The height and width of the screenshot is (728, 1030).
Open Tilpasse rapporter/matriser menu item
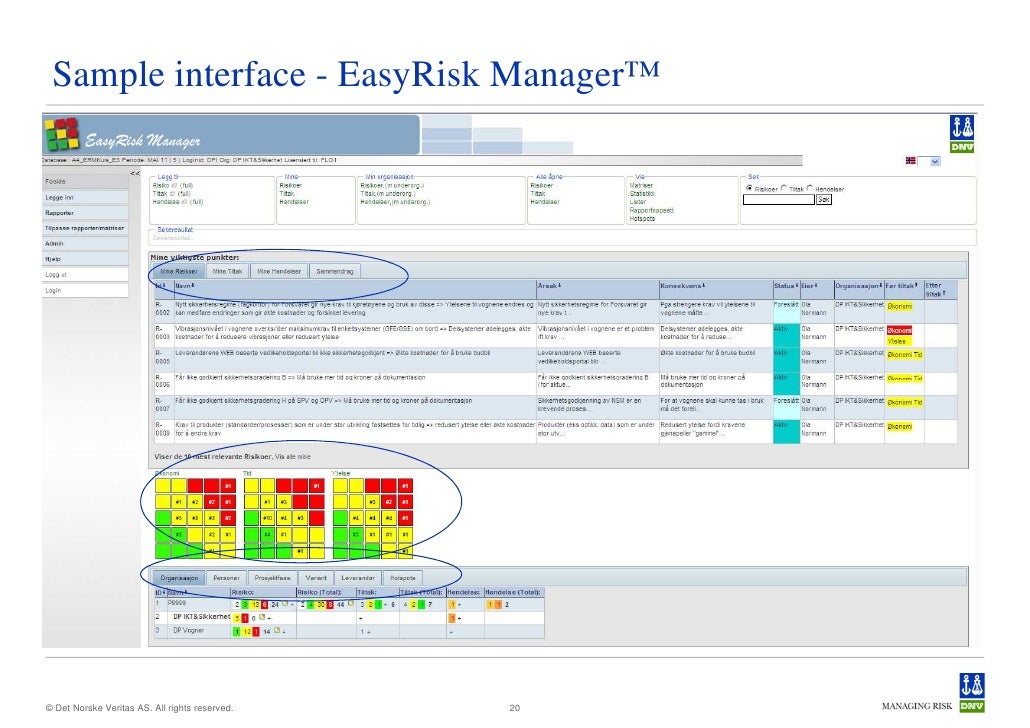point(85,228)
